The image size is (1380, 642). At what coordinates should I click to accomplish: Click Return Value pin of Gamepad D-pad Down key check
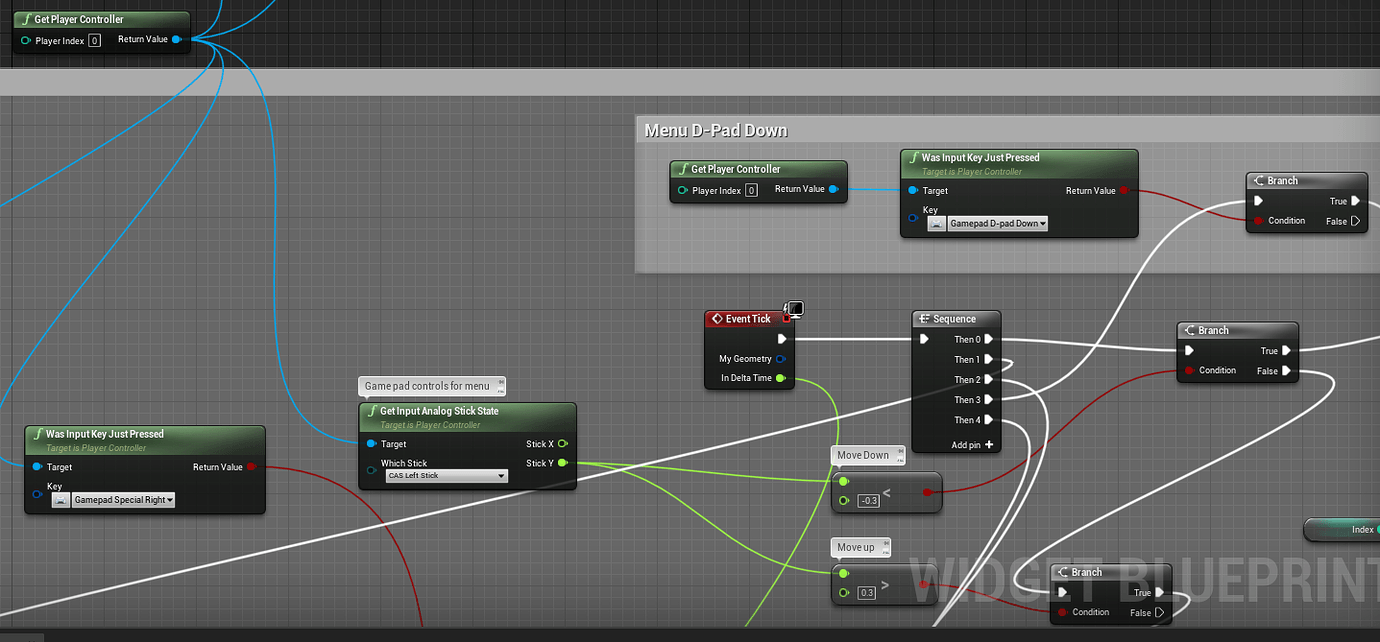(1124, 190)
